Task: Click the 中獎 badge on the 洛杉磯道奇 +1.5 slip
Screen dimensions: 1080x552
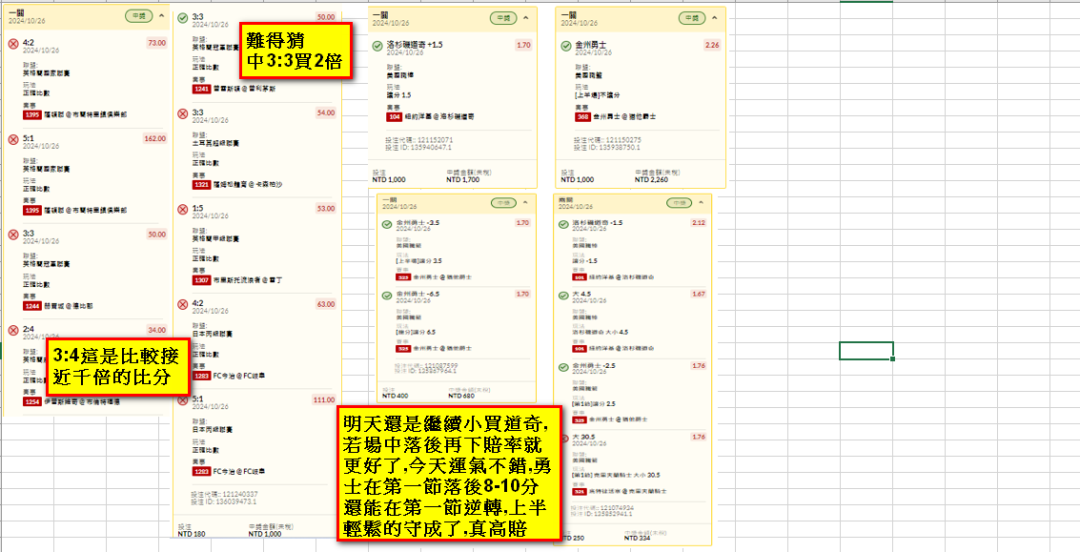Action: coord(503,18)
